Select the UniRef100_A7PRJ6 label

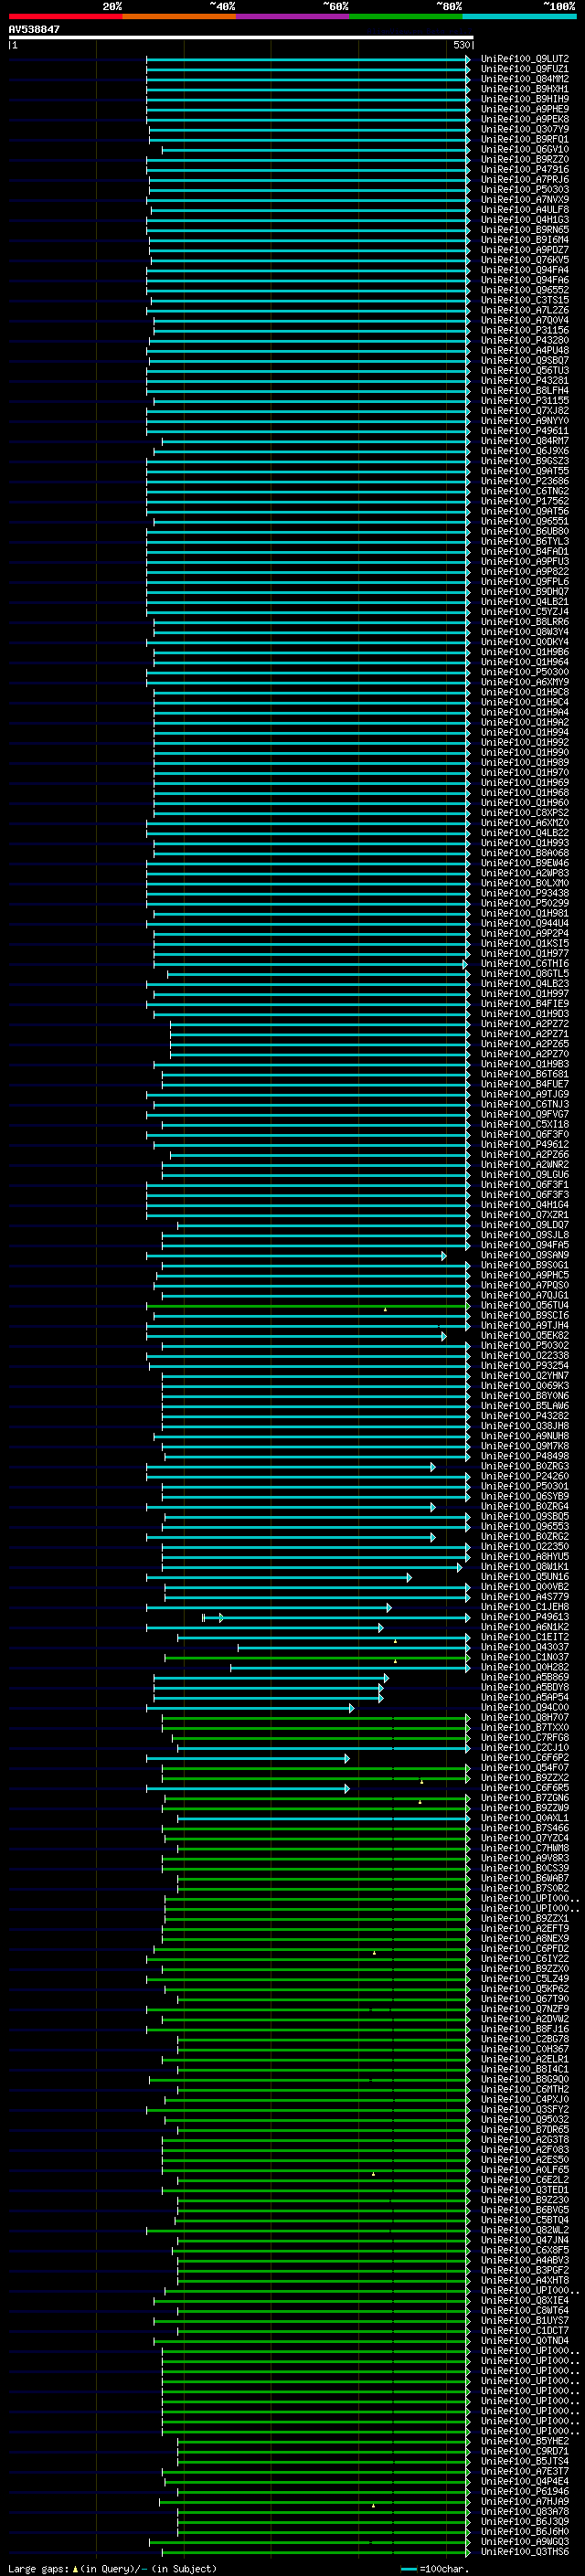pos(525,180)
